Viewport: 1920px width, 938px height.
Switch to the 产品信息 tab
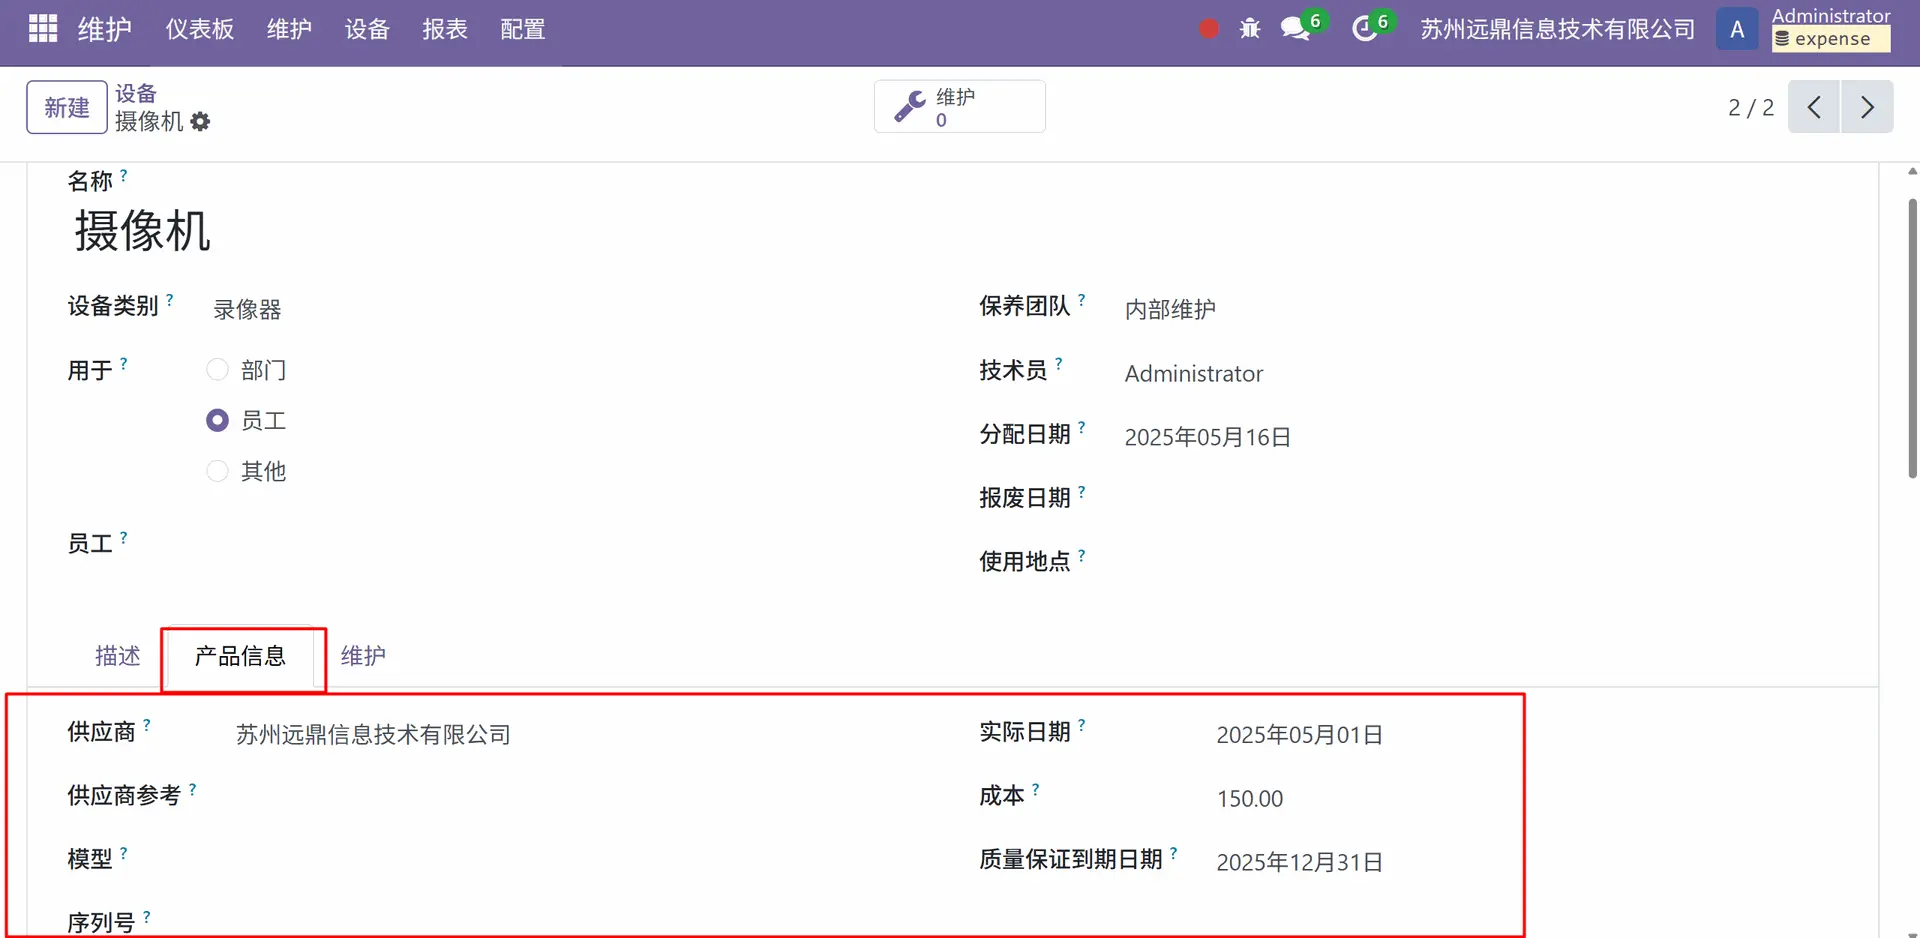tap(240, 656)
